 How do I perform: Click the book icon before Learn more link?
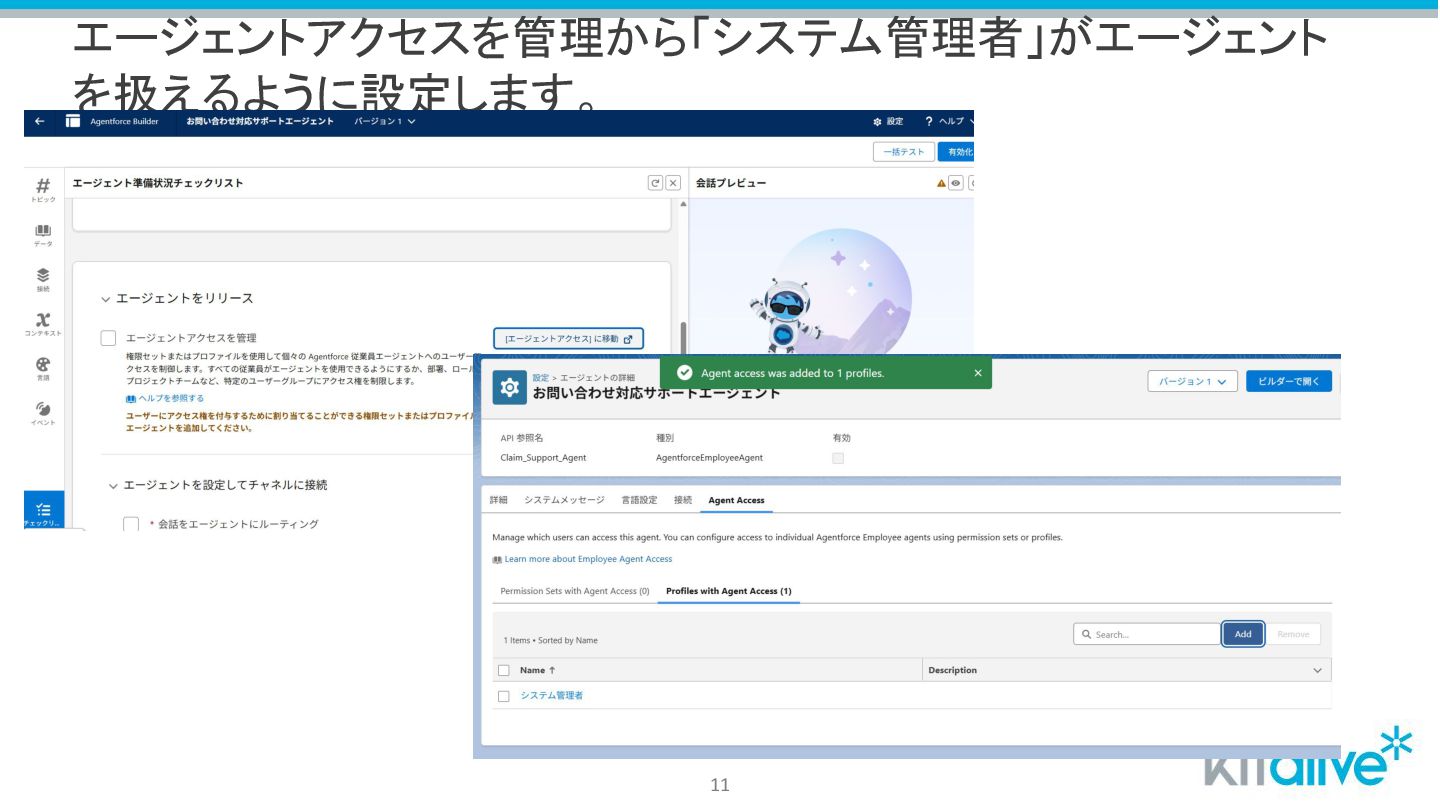click(497, 559)
